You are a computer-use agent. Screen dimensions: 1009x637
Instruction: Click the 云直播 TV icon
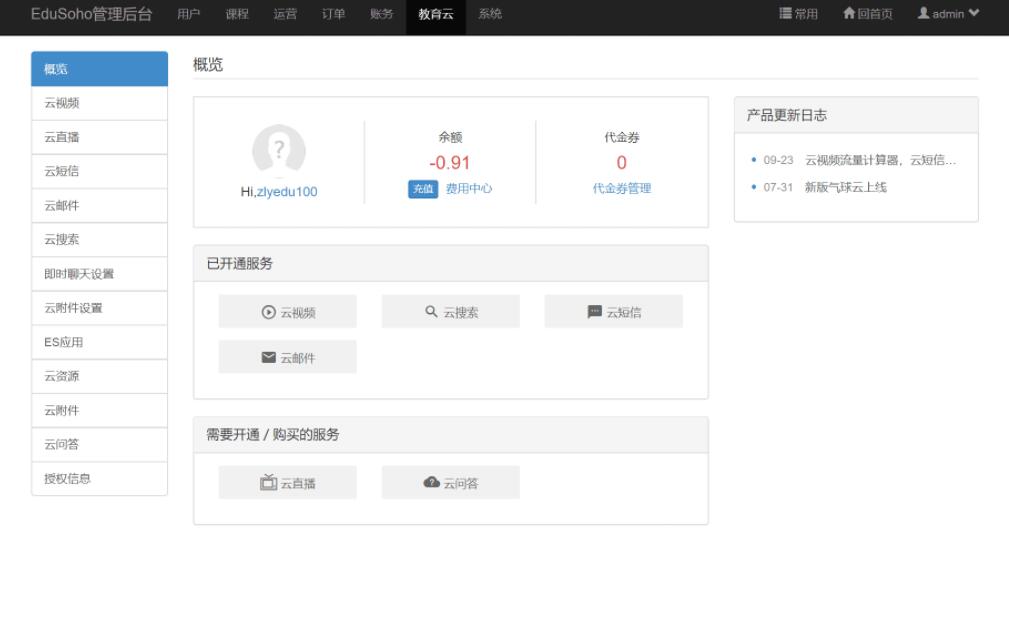coord(266,481)
